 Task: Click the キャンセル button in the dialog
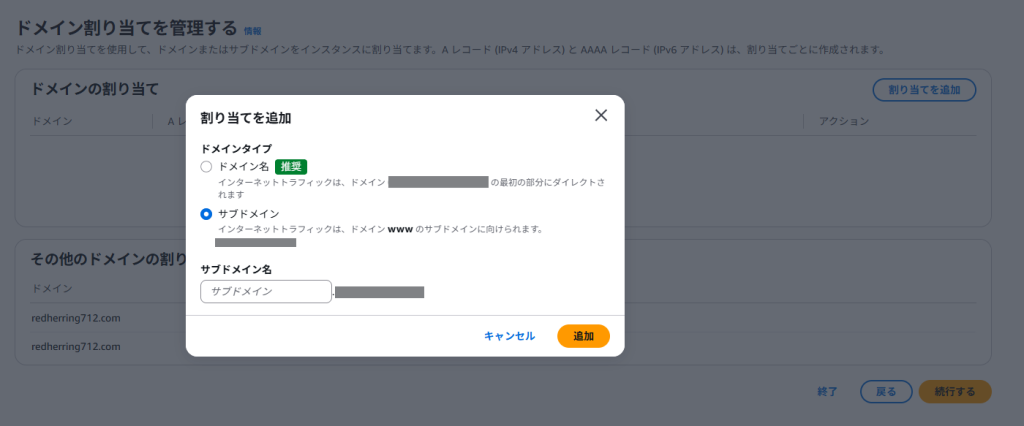(509, 336)
